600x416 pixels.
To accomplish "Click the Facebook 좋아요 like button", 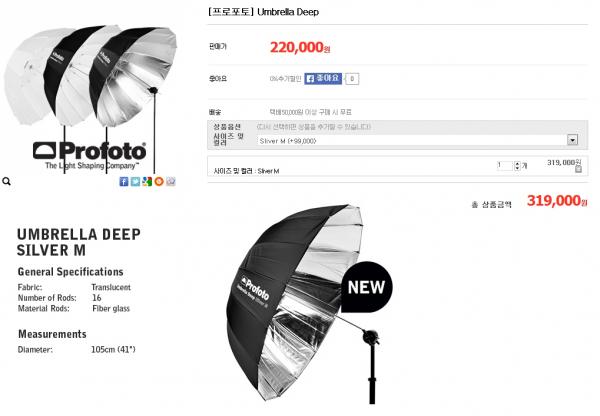I will pyautogui.click(x=323, y=78).
